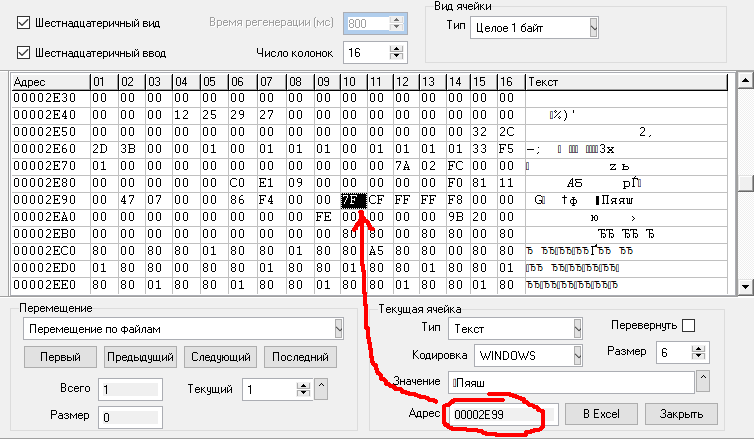This screenshot has height=439, width=754.
Task: Click the text cell of row 00002E90
Action: pos(626,200)
